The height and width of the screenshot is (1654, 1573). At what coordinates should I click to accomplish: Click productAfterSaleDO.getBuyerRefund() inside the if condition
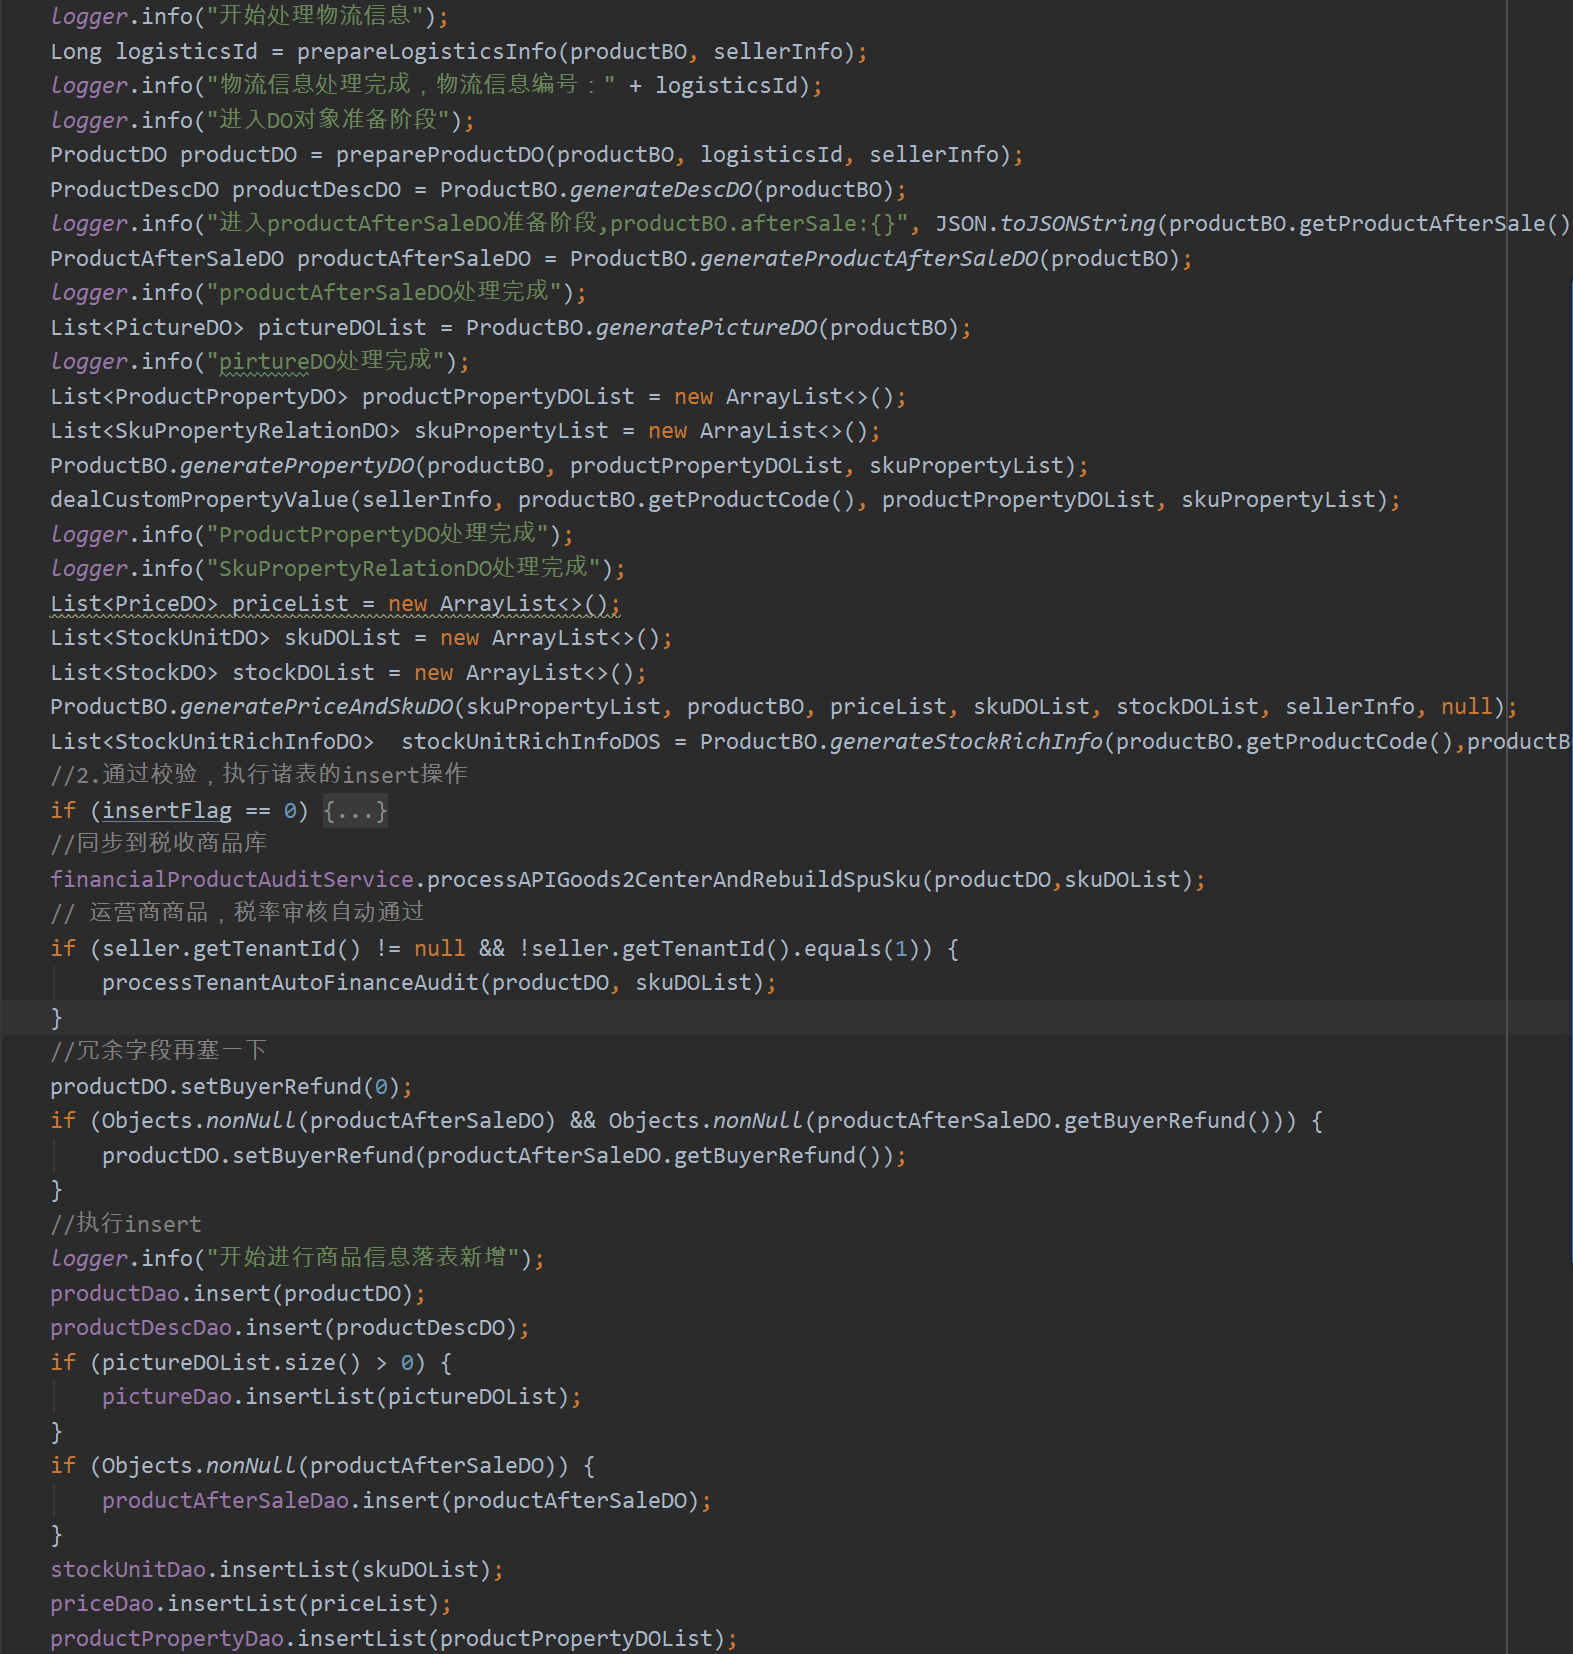[1049, 1121]
